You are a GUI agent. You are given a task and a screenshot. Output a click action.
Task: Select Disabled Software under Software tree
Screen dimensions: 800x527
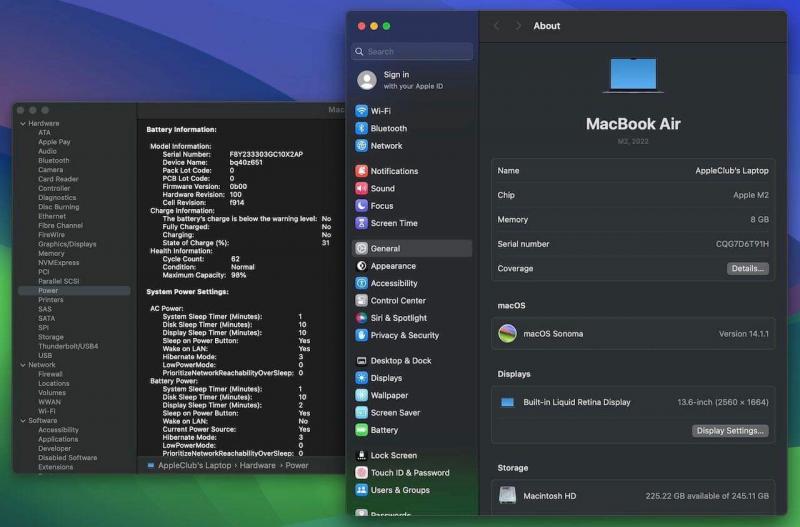coord(67,458)
